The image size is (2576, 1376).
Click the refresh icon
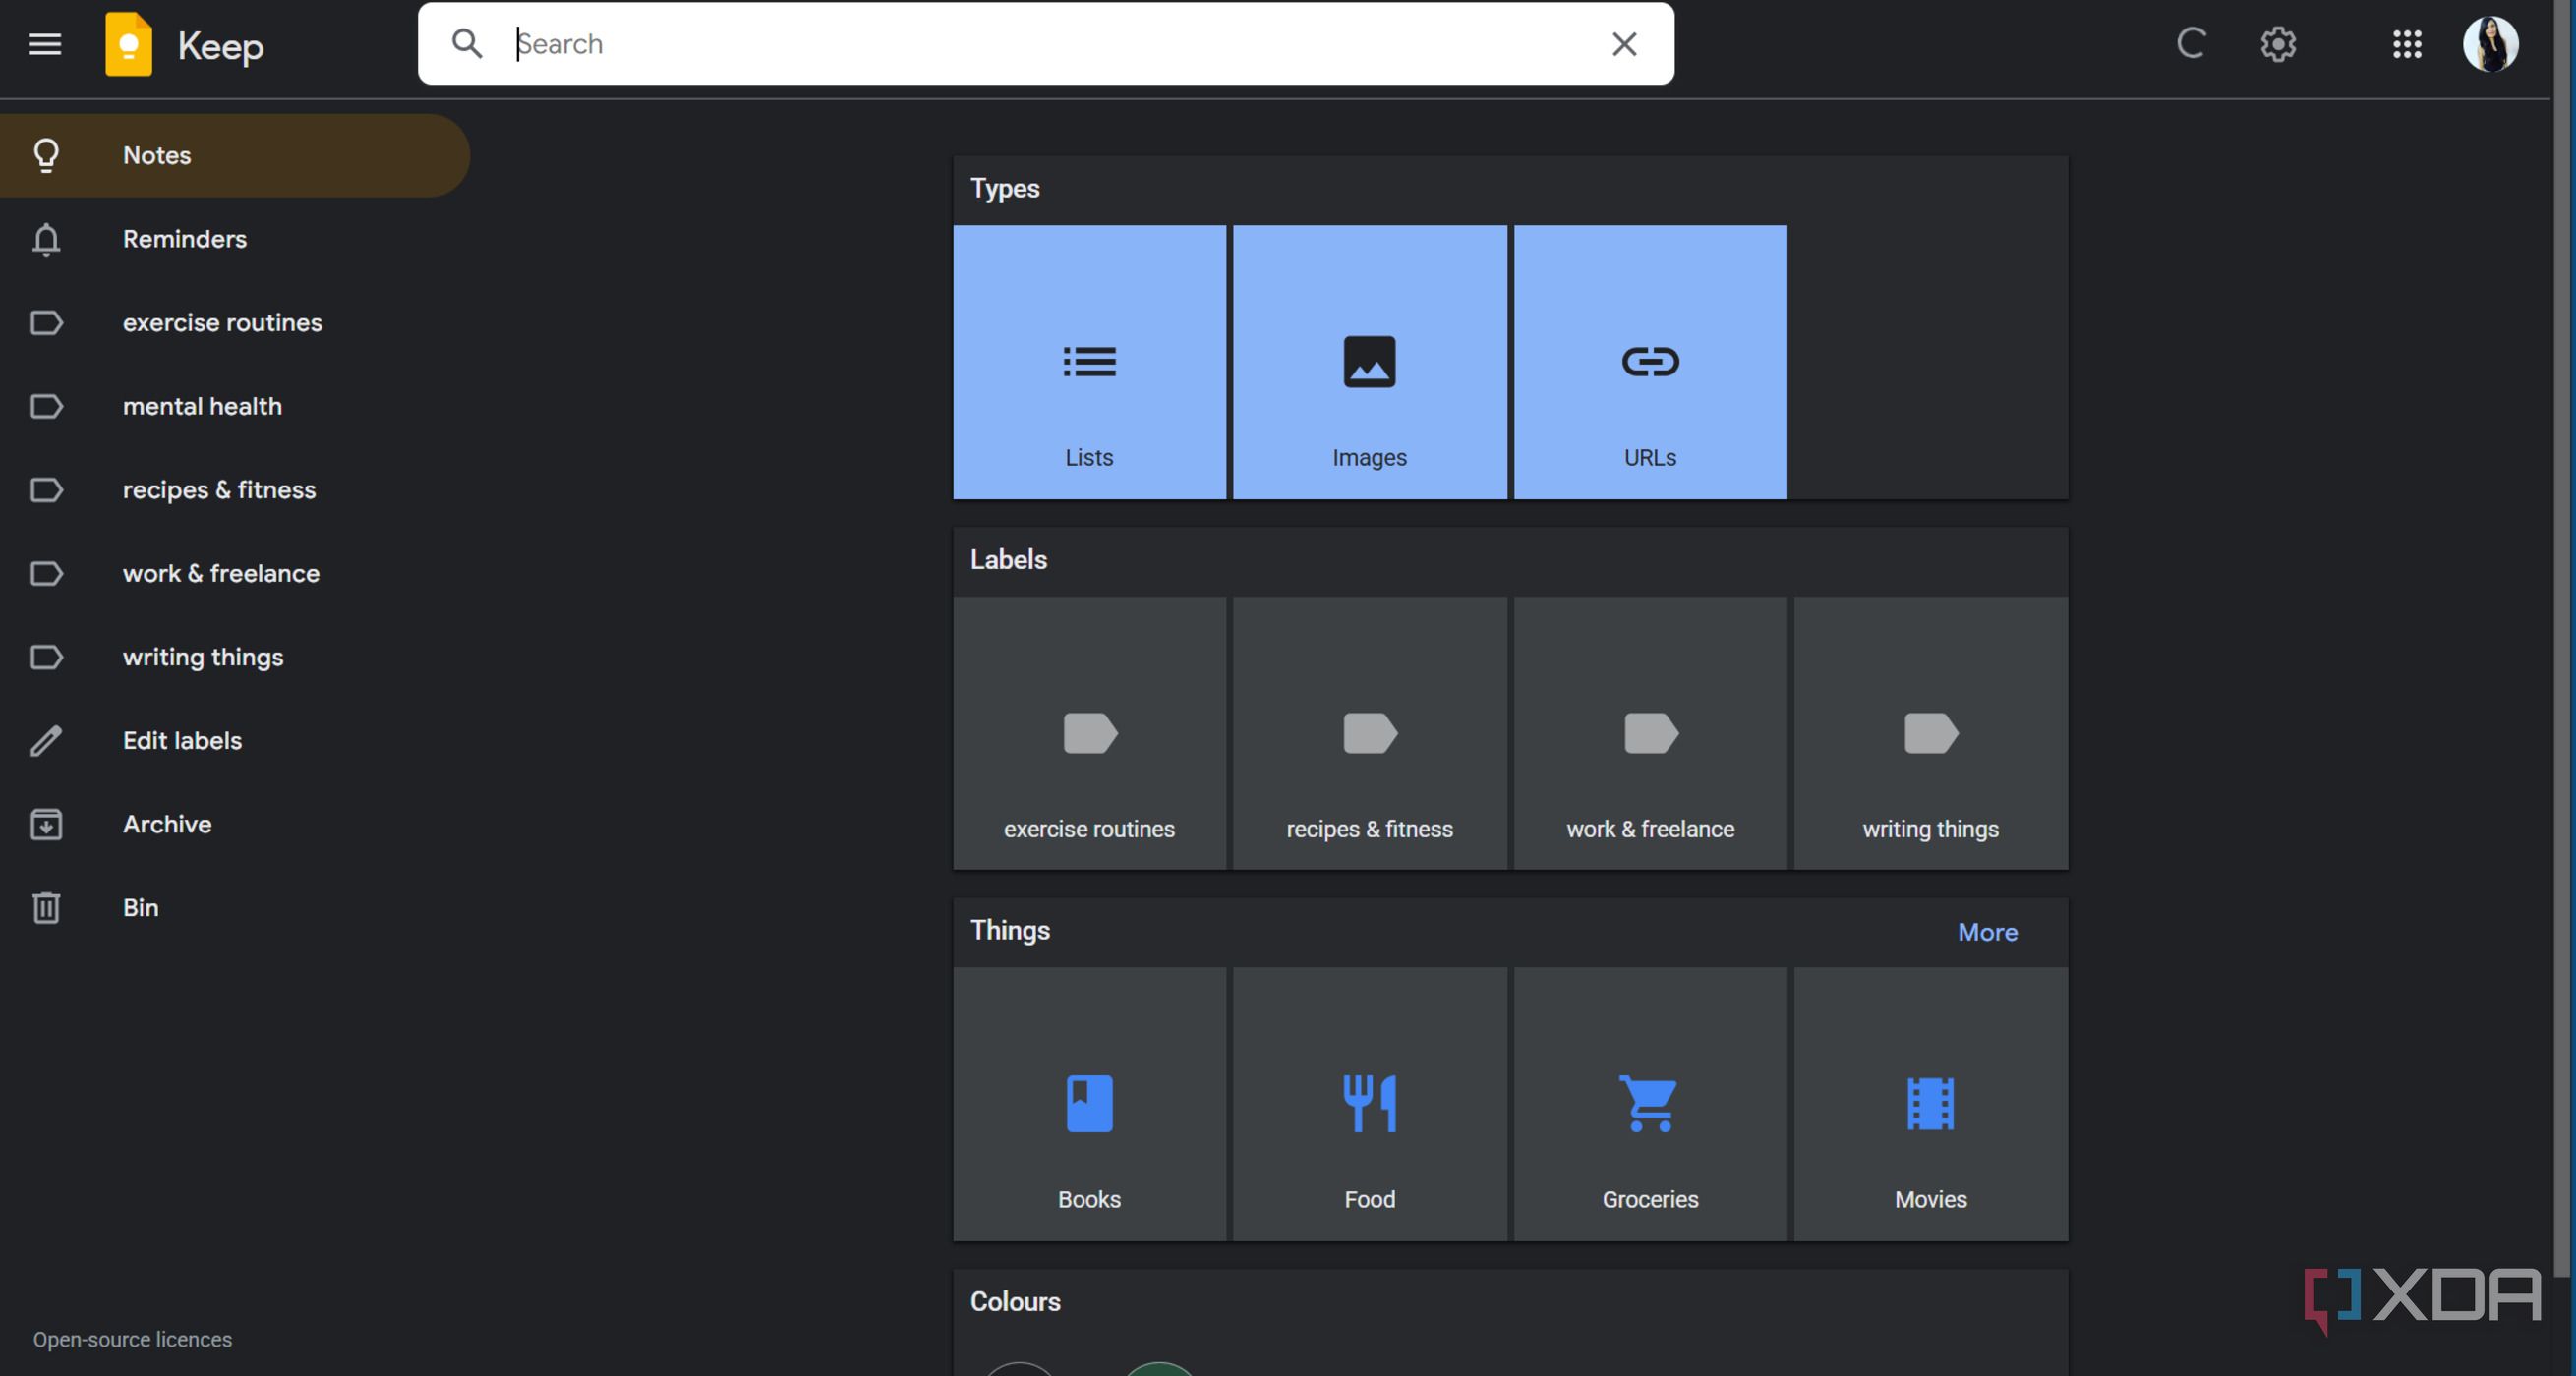coord(2191,43)
